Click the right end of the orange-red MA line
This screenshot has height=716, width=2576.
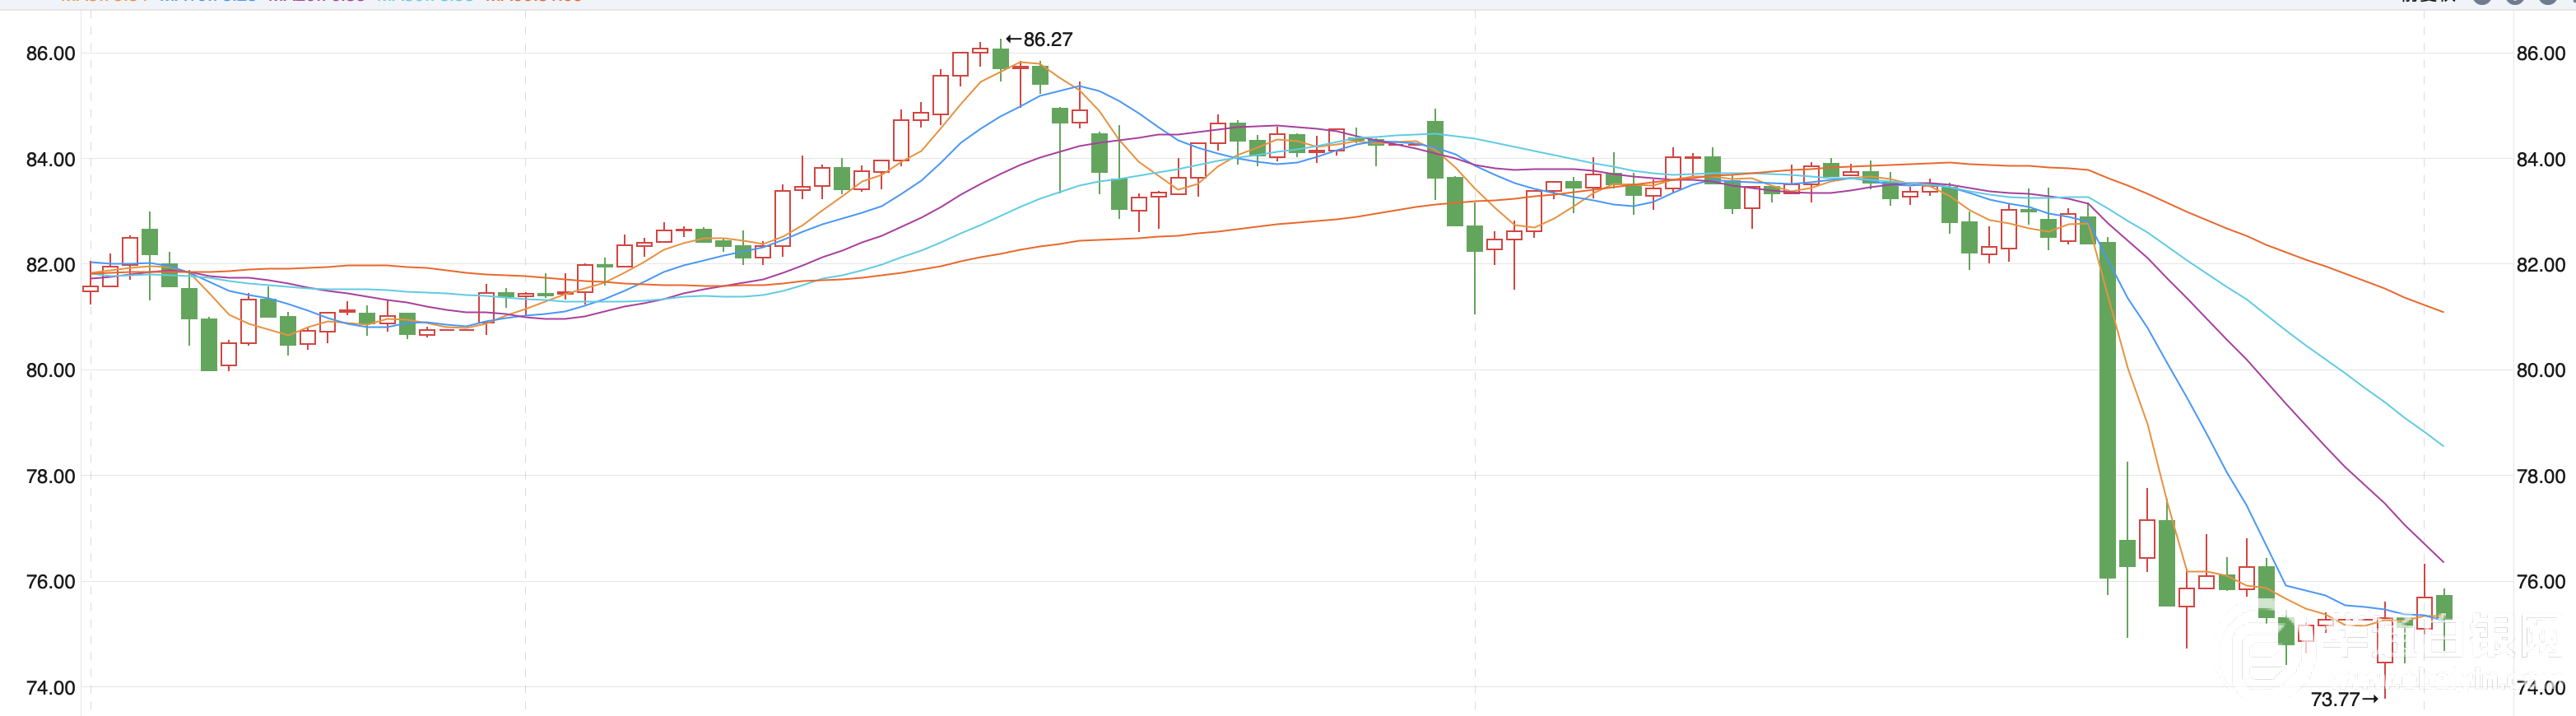2441,311
